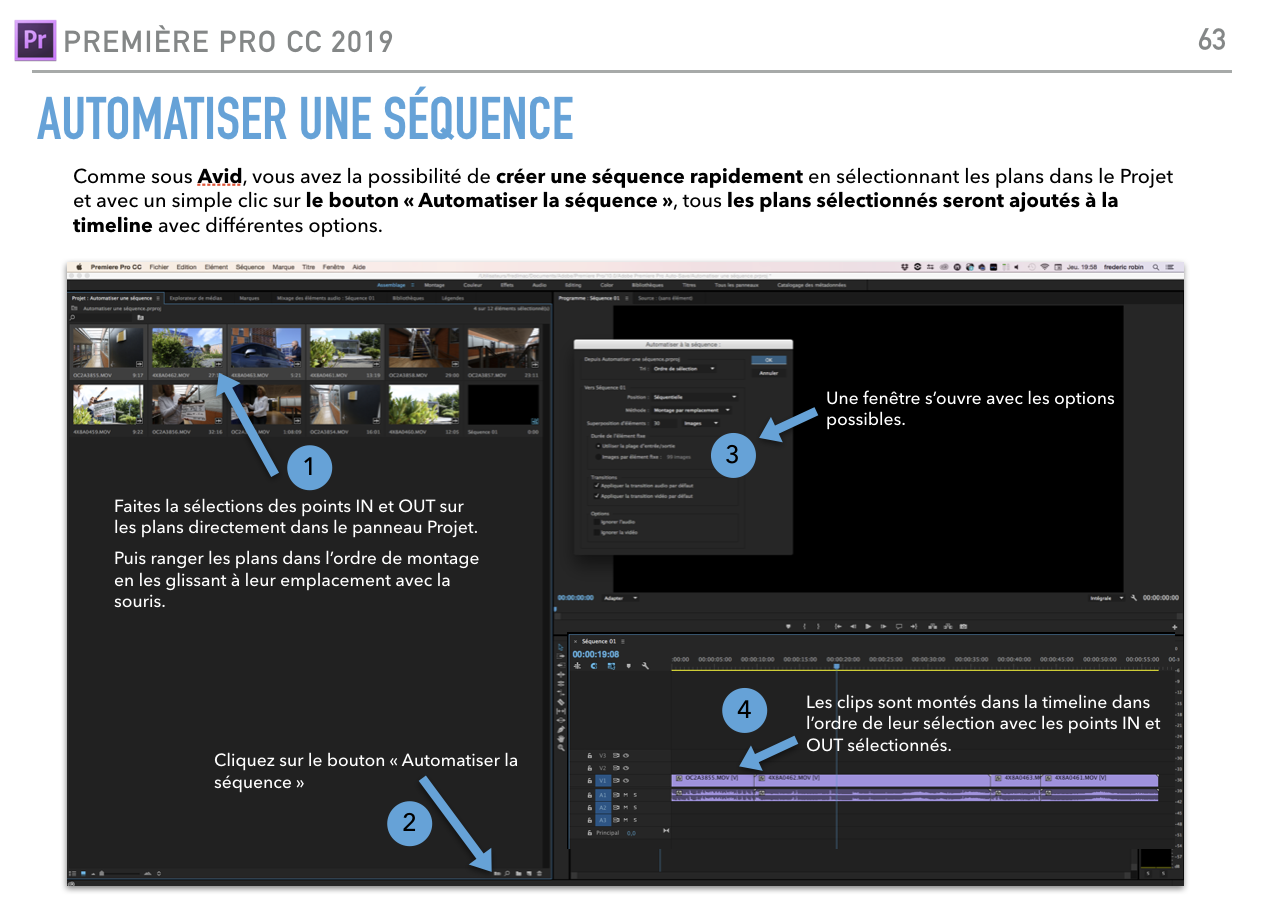
Task: Expand the Méthode Montage par remplacement dropdown
Action: tap(692, 410)
